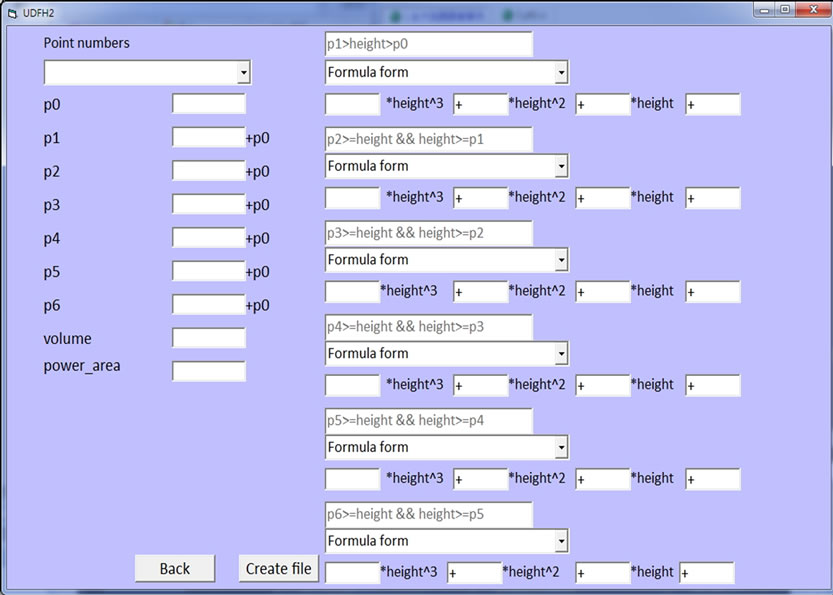Expand Formula form dropdown for p3>=height range

[x=561, y=260]
